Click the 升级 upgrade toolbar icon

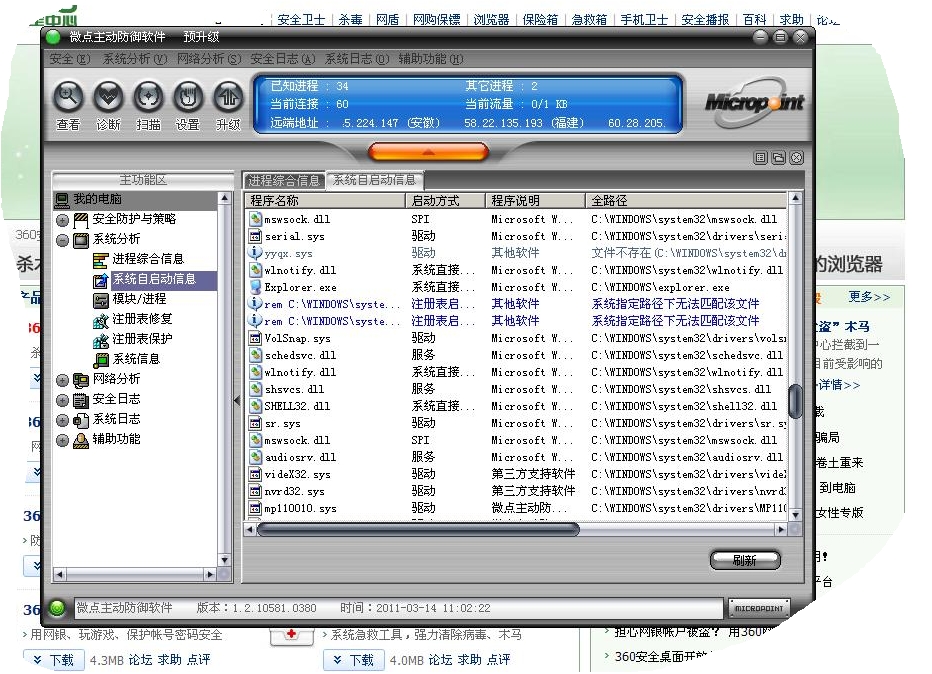(228, 97)
